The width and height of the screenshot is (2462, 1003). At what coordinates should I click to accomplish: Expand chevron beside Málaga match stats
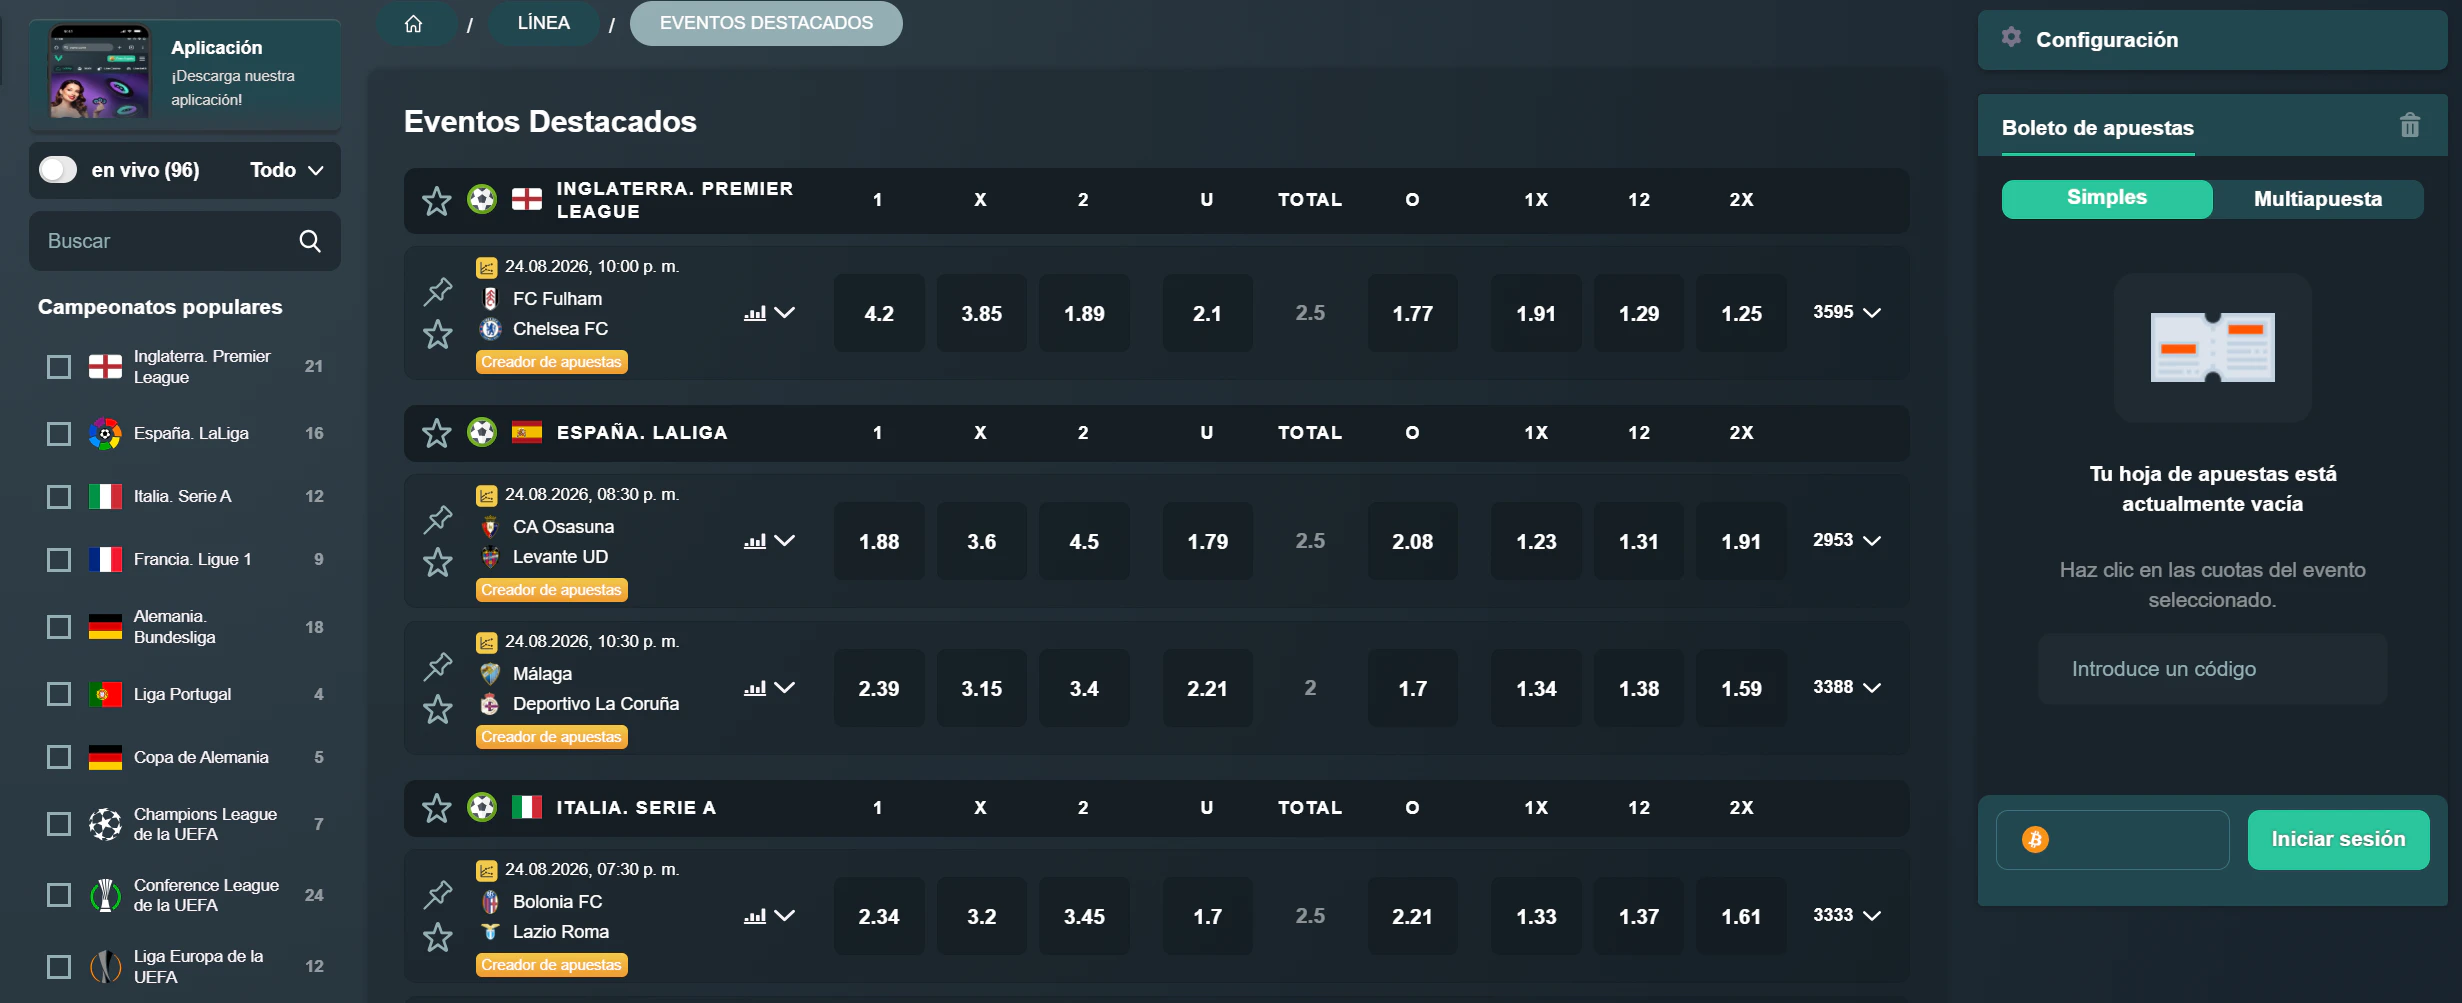tap(785, 688)
